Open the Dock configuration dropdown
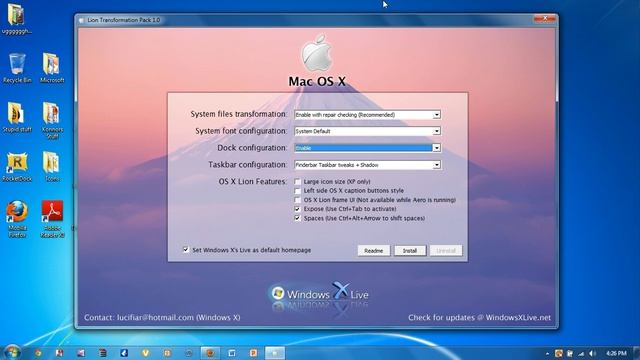Viewport: 640px width, 360px height. pyautogui.click(x=367, y=148)
